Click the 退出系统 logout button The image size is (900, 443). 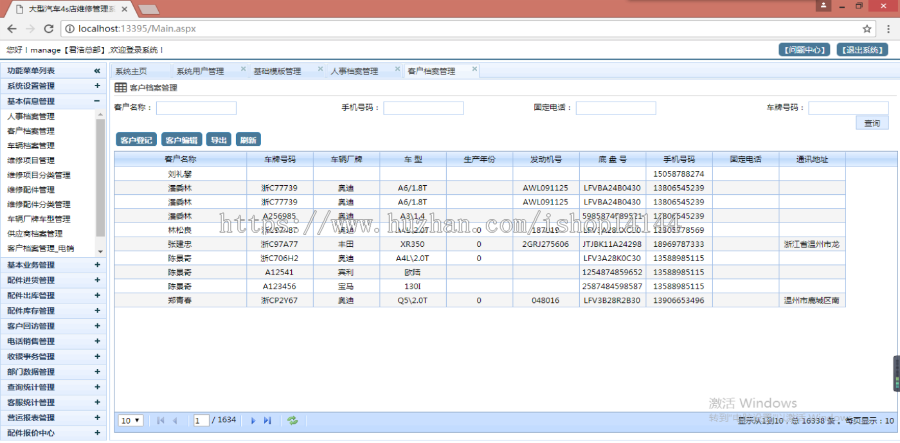pyautogui.click(x=861, y=49)
